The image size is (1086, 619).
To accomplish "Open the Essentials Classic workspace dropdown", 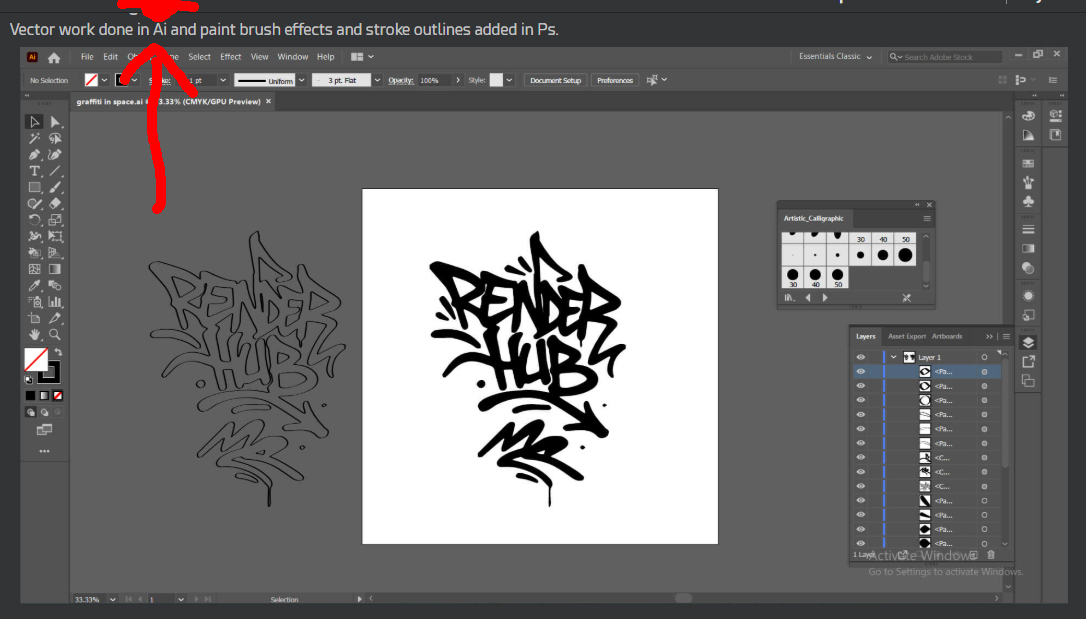I will [835, 57].
